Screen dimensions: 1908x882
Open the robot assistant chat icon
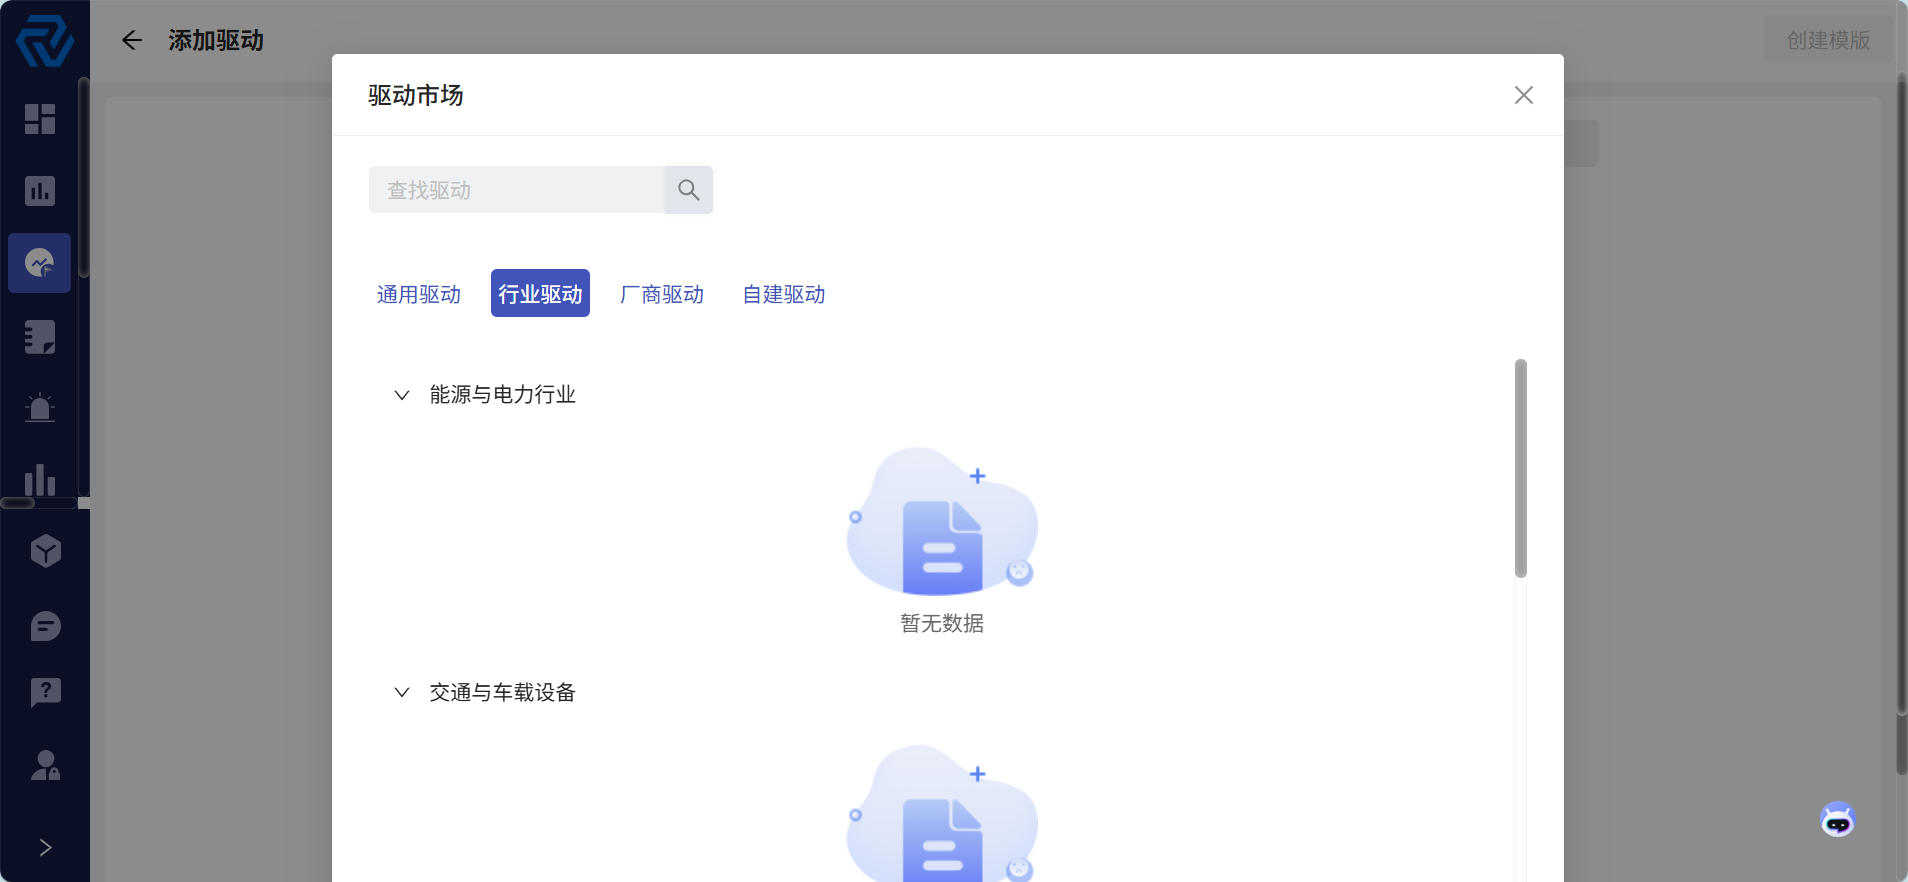coord(1837,820)
